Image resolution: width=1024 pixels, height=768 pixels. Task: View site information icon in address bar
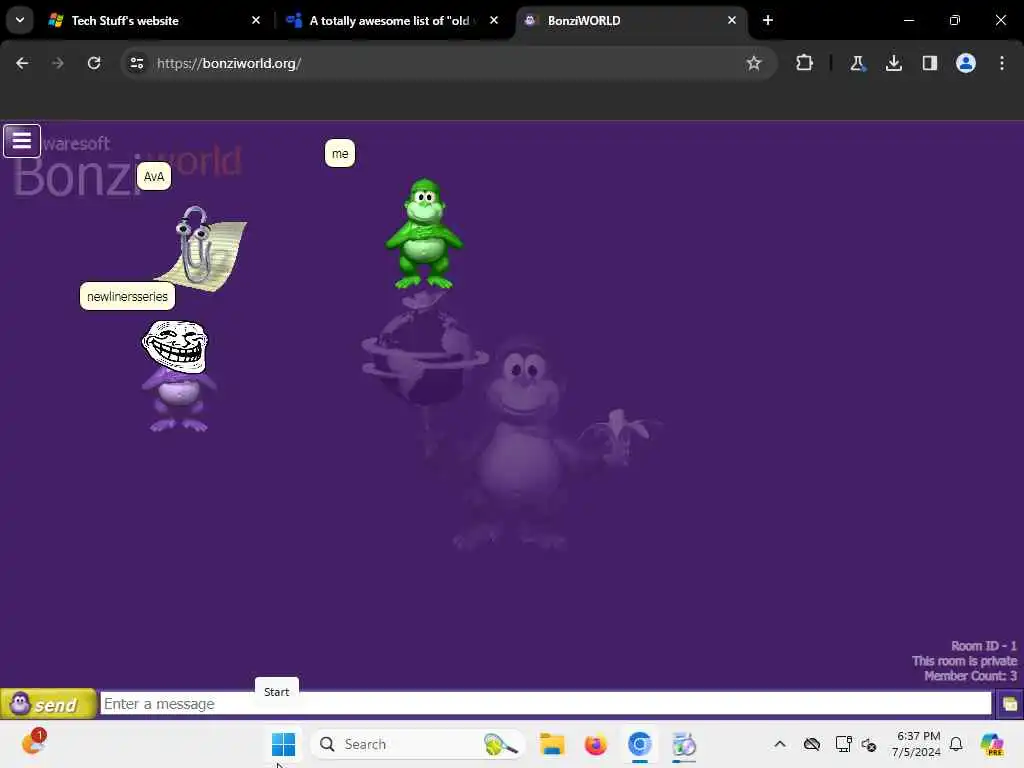click(x=136, y=63)
